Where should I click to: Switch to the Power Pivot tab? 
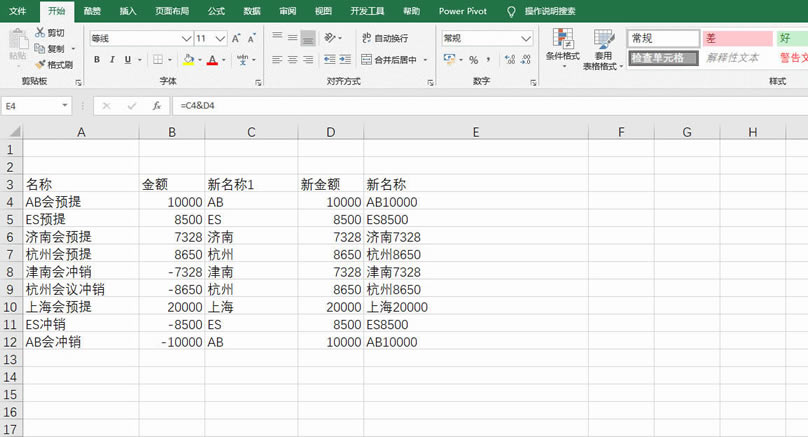(462, 11)
